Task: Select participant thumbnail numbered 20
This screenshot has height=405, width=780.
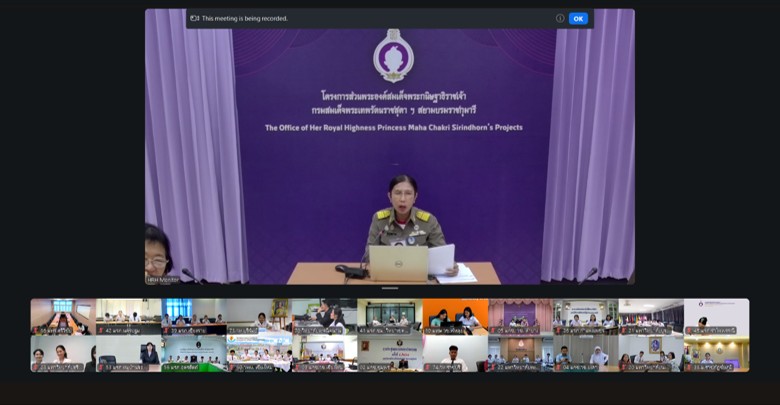Action: [651, 353]
